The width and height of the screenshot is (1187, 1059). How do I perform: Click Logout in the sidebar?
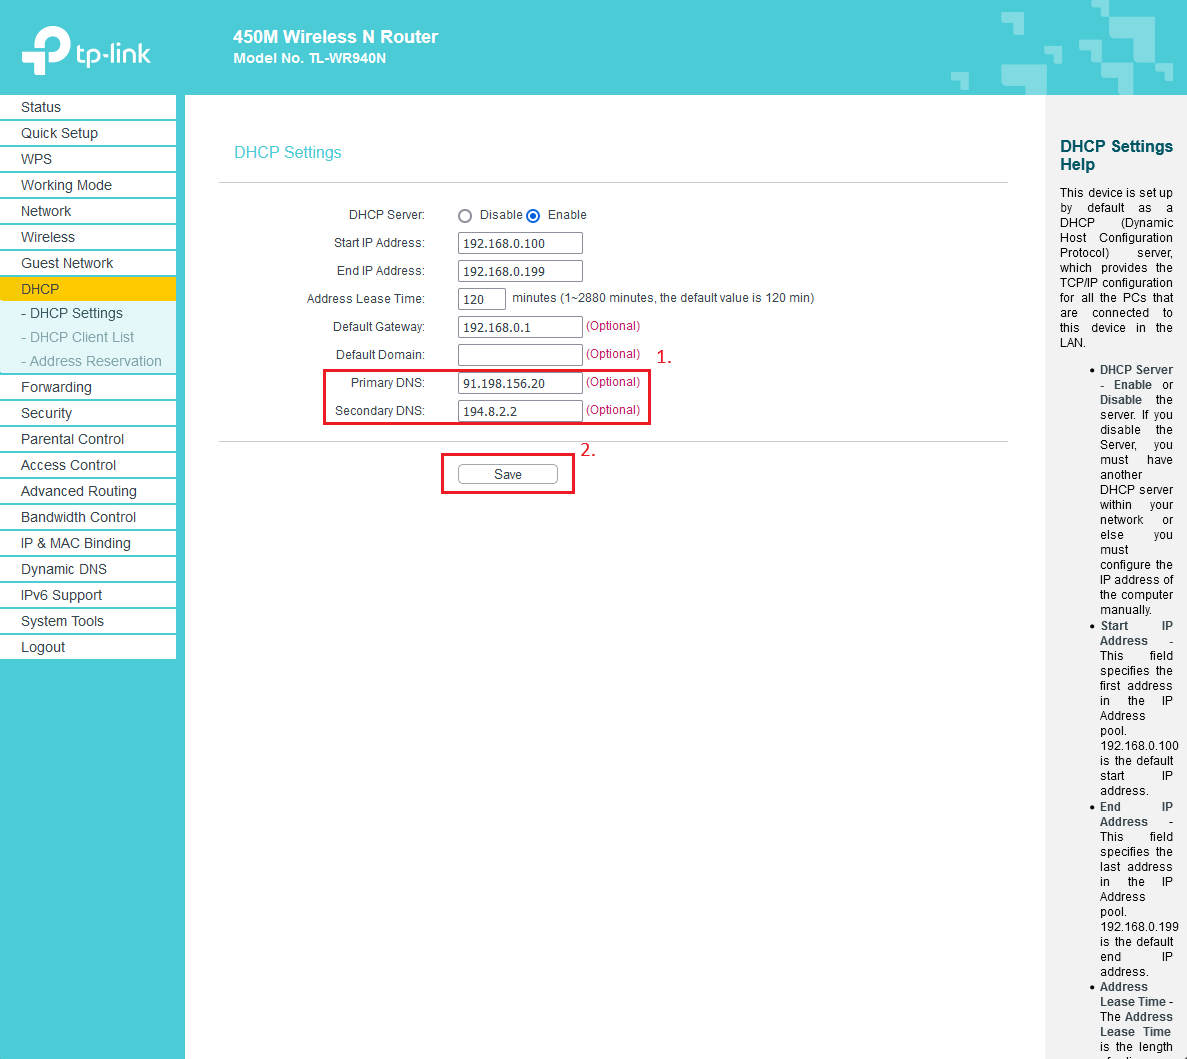tap(43, 647)
